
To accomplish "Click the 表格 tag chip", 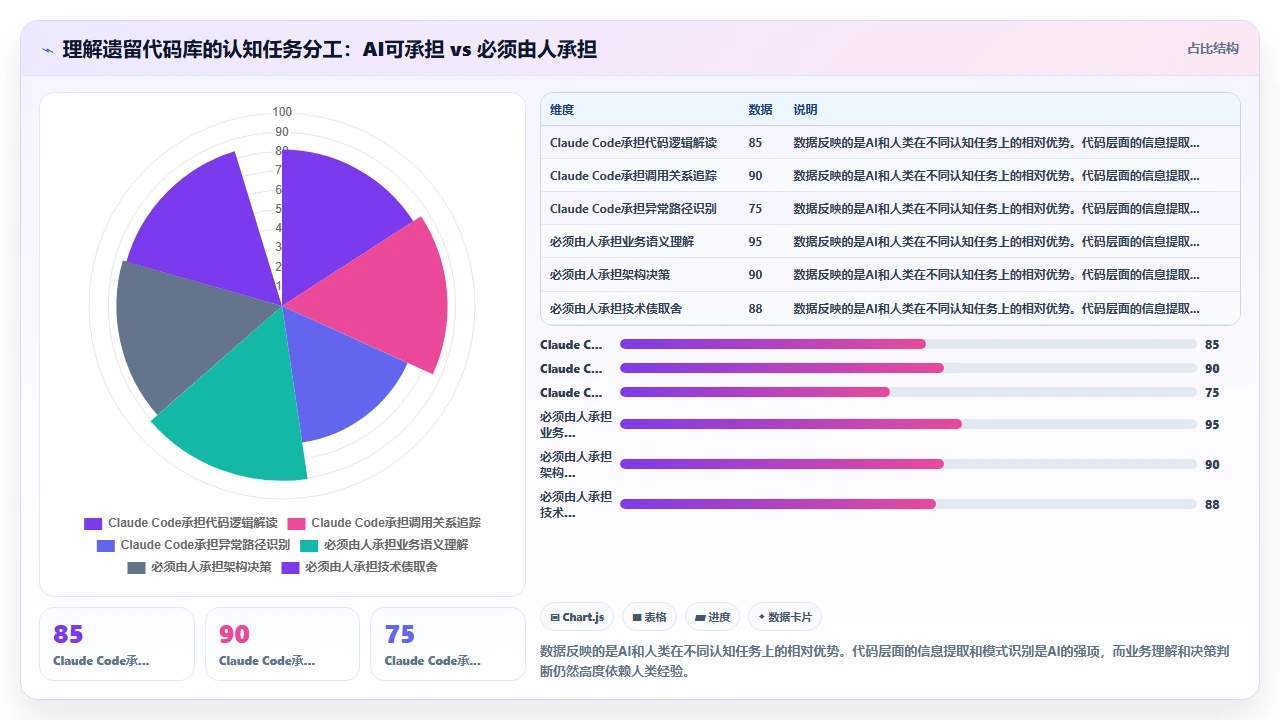I will click(650, 617).
